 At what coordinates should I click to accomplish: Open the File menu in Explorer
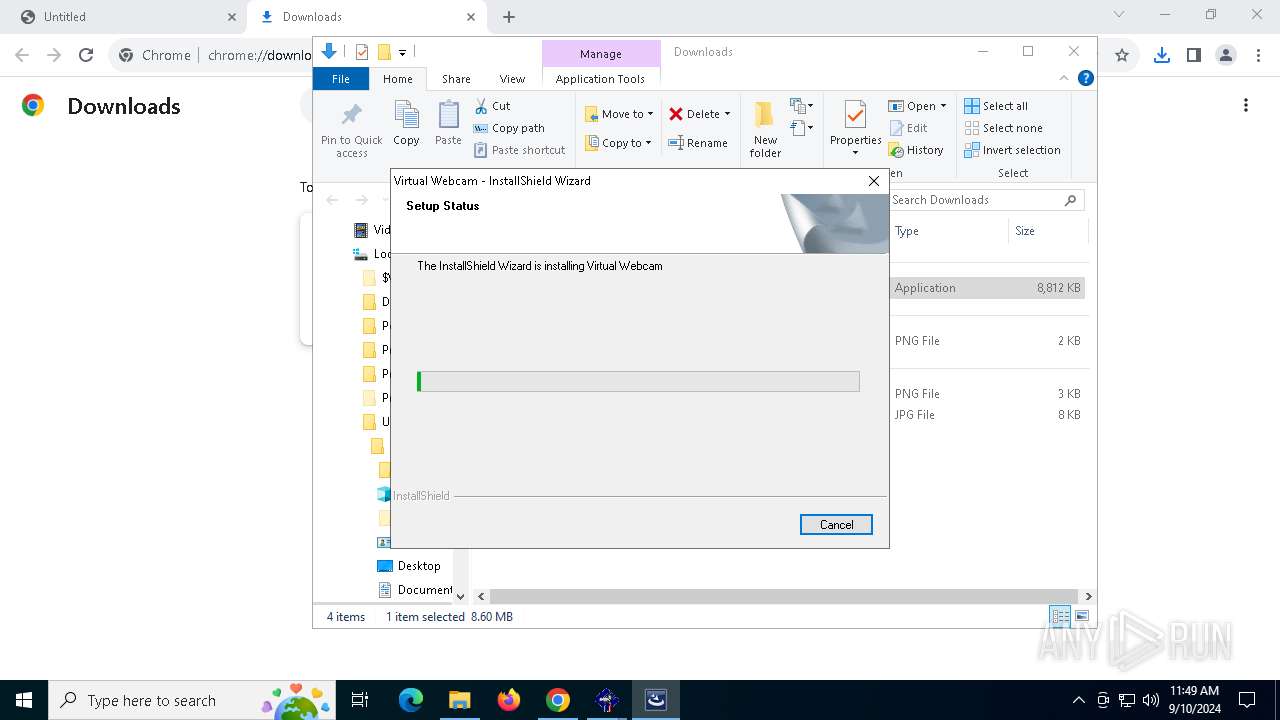(x=341, y=79)
